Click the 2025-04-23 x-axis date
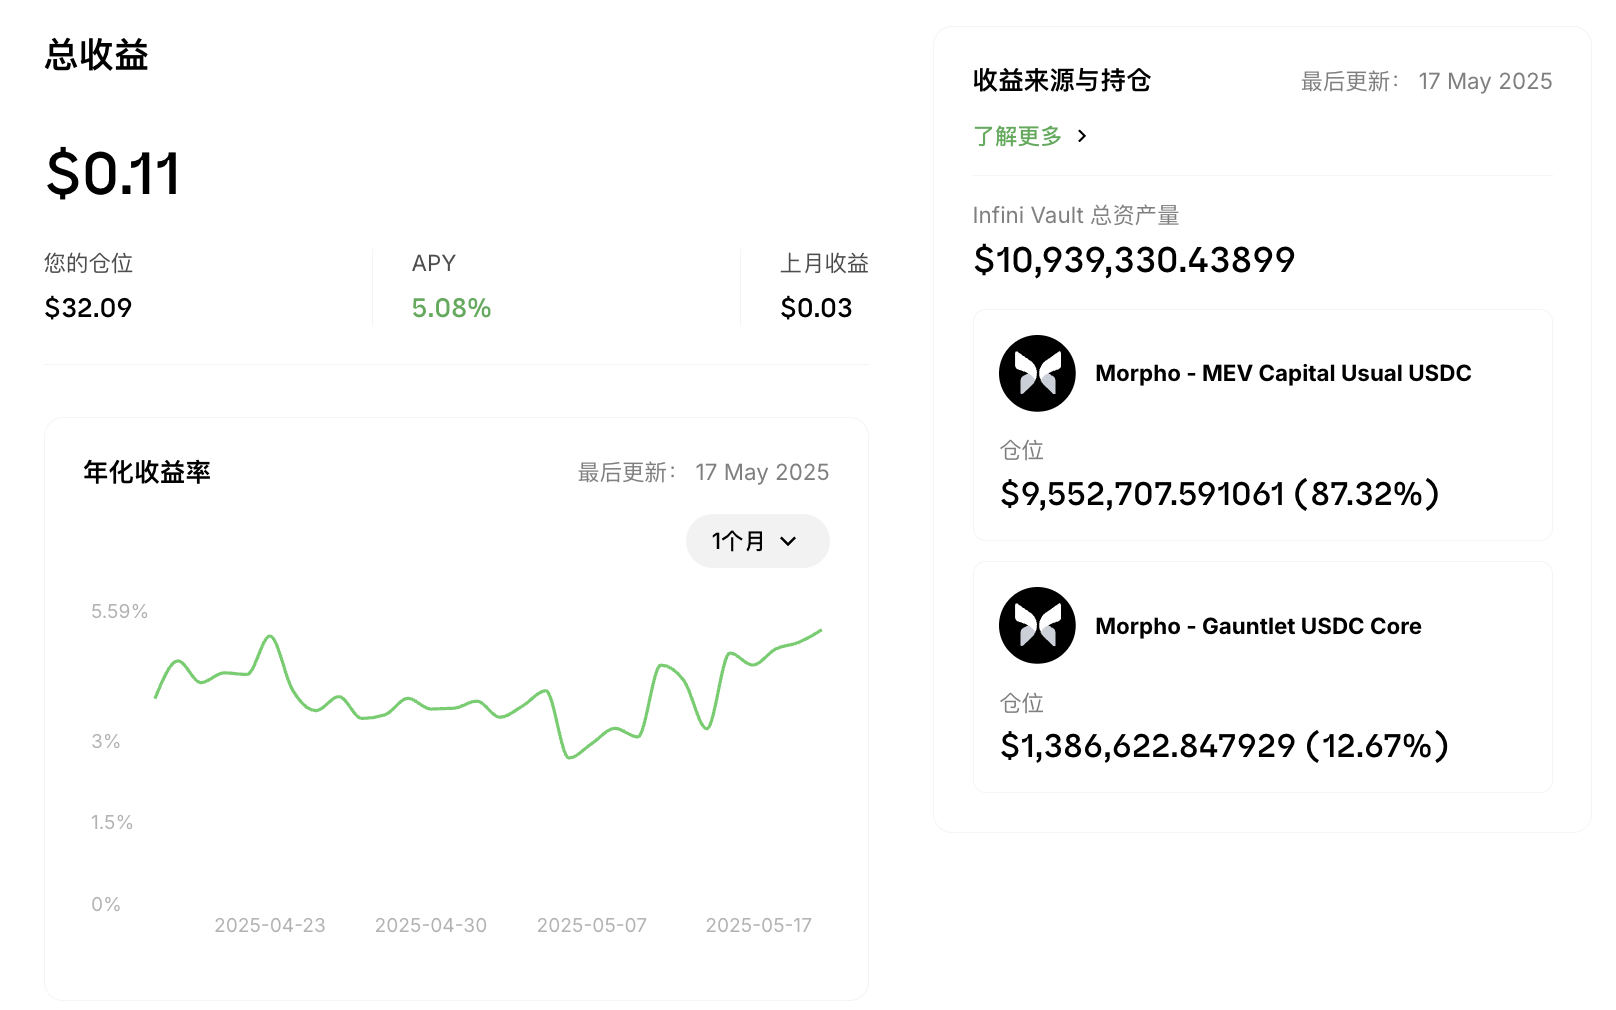This screenshot has width=1616, height=1010. pyautogui.click(x=270, y=925)
